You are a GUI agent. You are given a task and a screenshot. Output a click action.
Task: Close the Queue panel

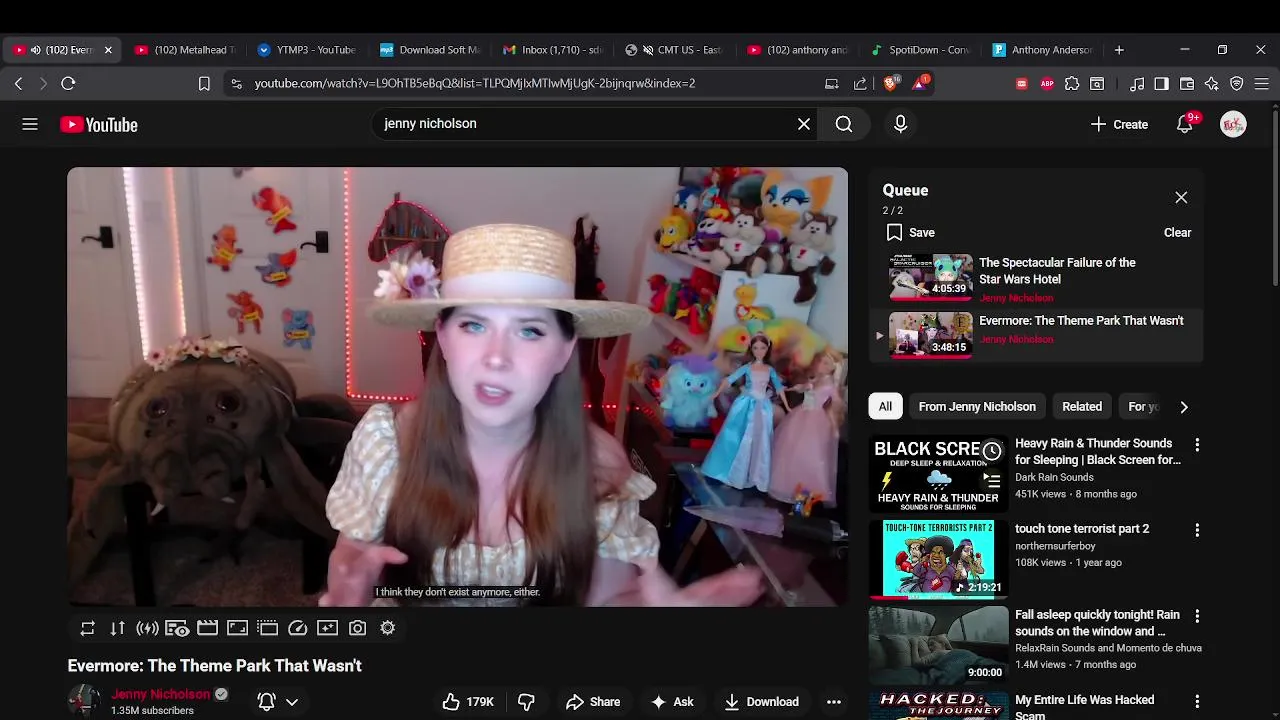click(x=1181, y=198)
